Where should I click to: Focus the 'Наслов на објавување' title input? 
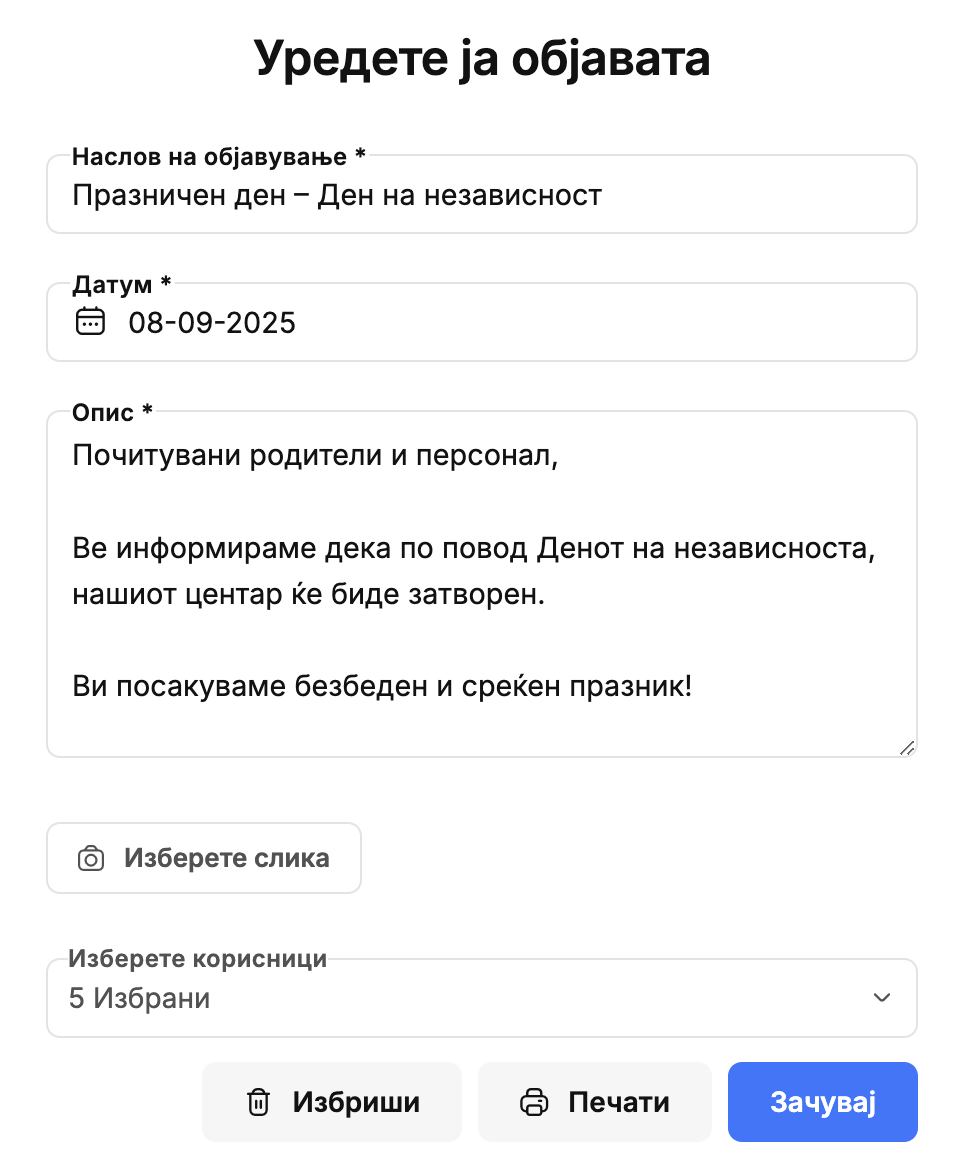click(480, 195)
